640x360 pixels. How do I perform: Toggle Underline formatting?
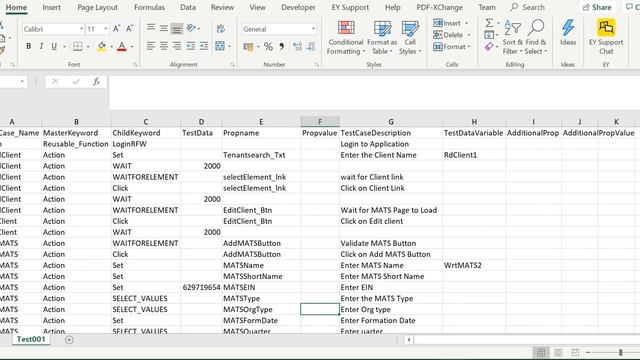[54, 46]
